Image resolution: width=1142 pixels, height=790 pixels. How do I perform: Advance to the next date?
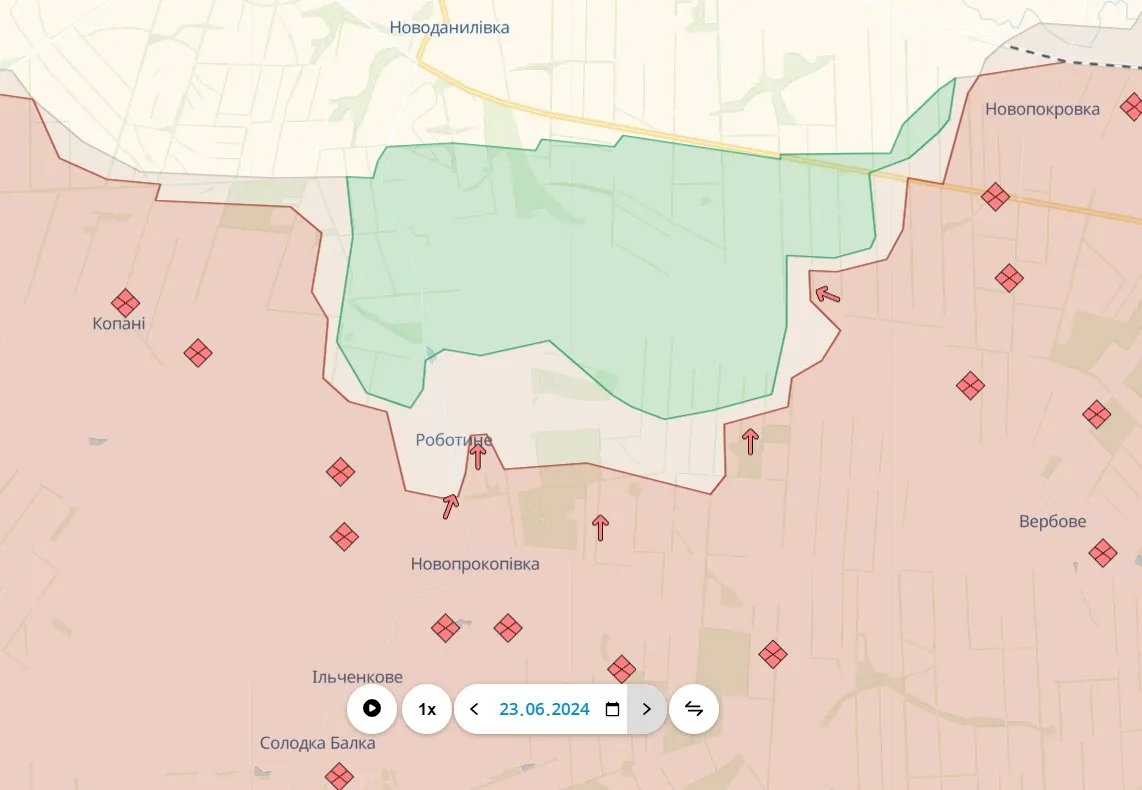(x=646, y=709)
